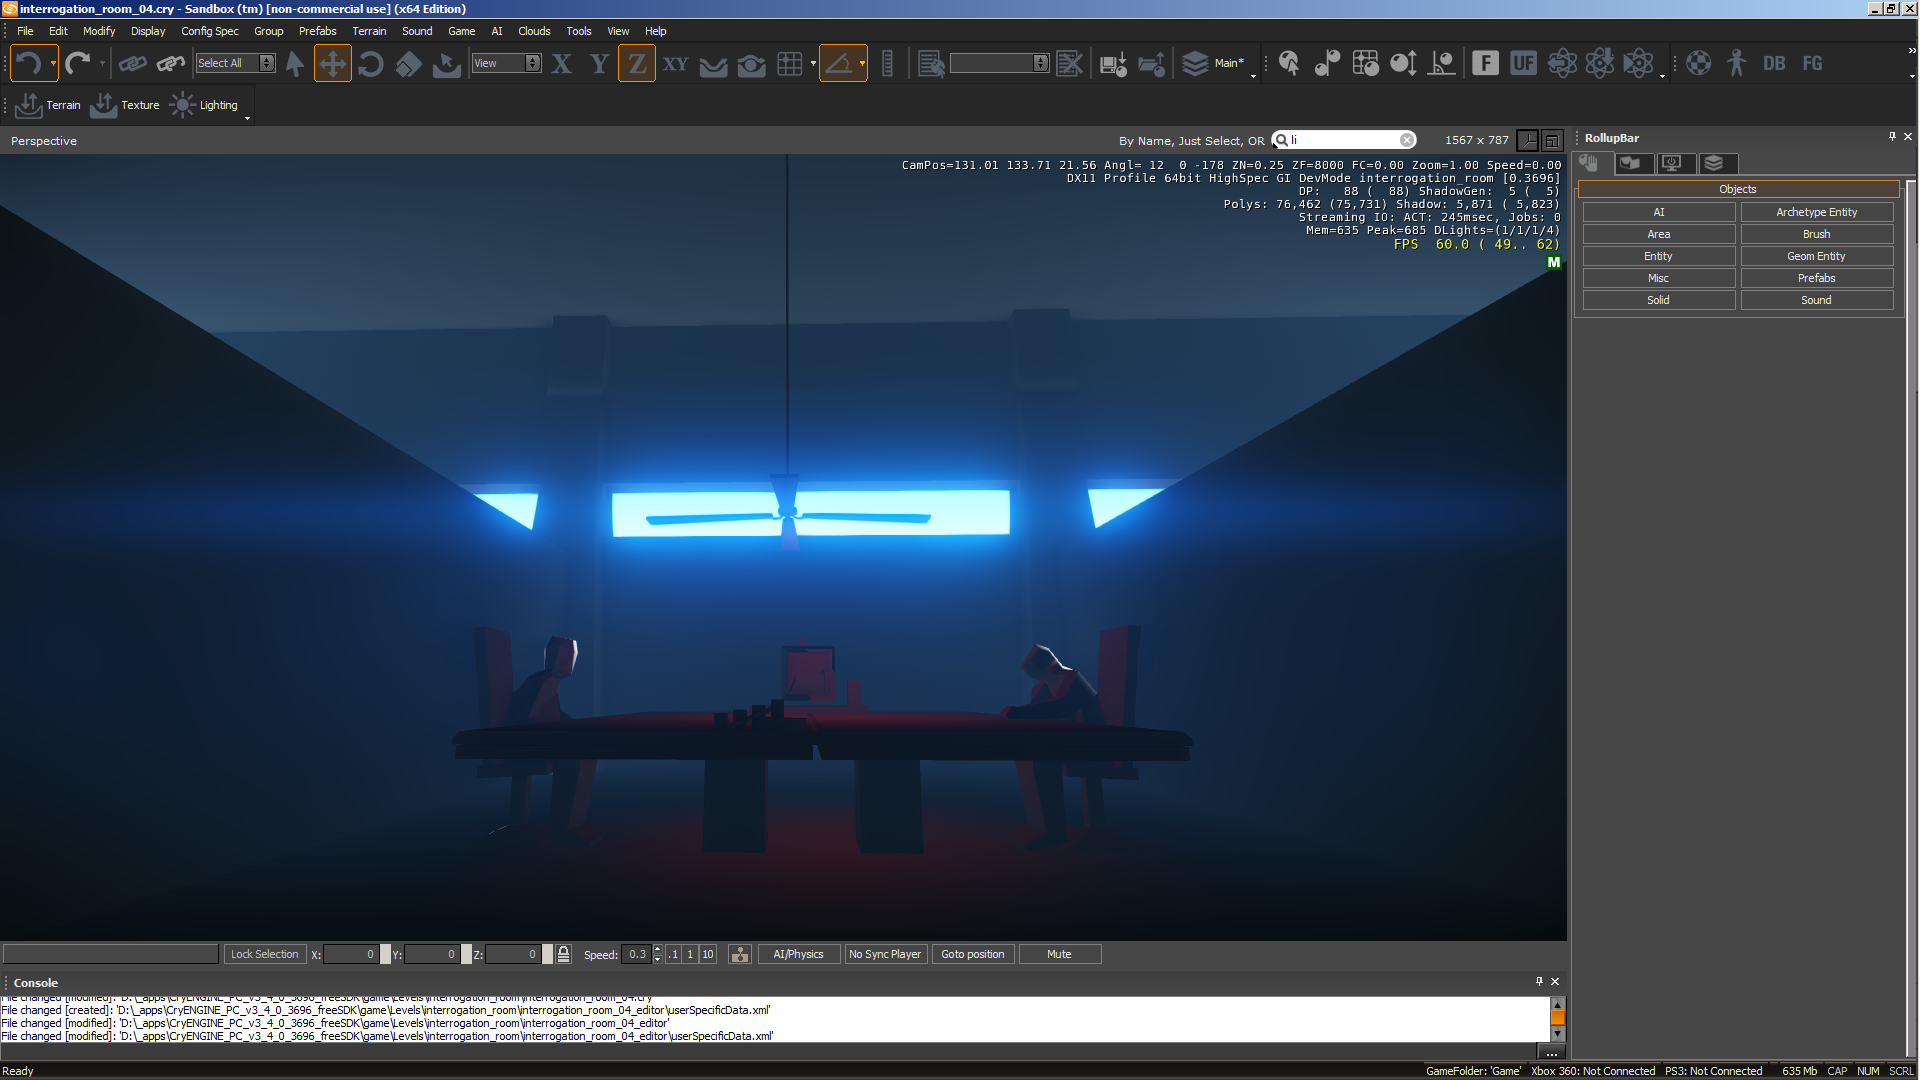Click the Archetype Entity button
This screenshot has height=1080, width=1920.
(1816, 212)
